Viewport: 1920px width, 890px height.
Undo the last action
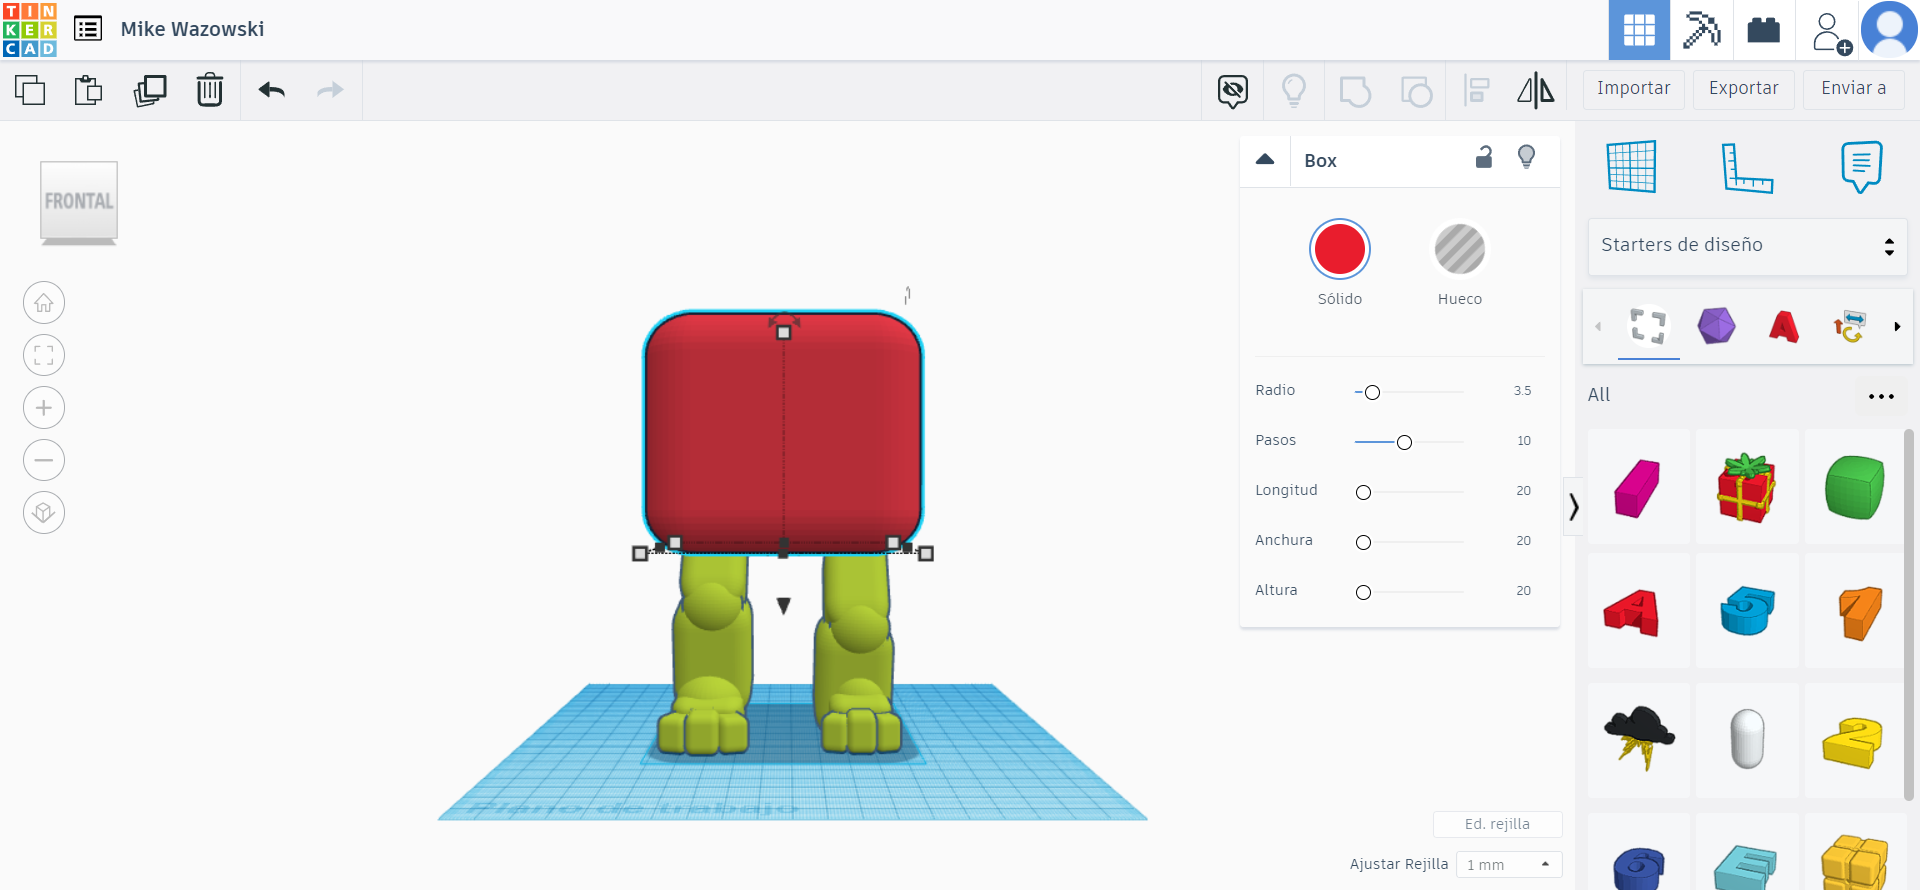pos(272,90)
